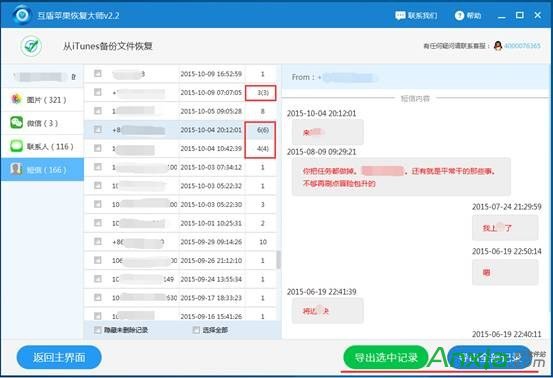
Task: Click count 10 in the 2015-09-29 row
Action: [263, 242]
